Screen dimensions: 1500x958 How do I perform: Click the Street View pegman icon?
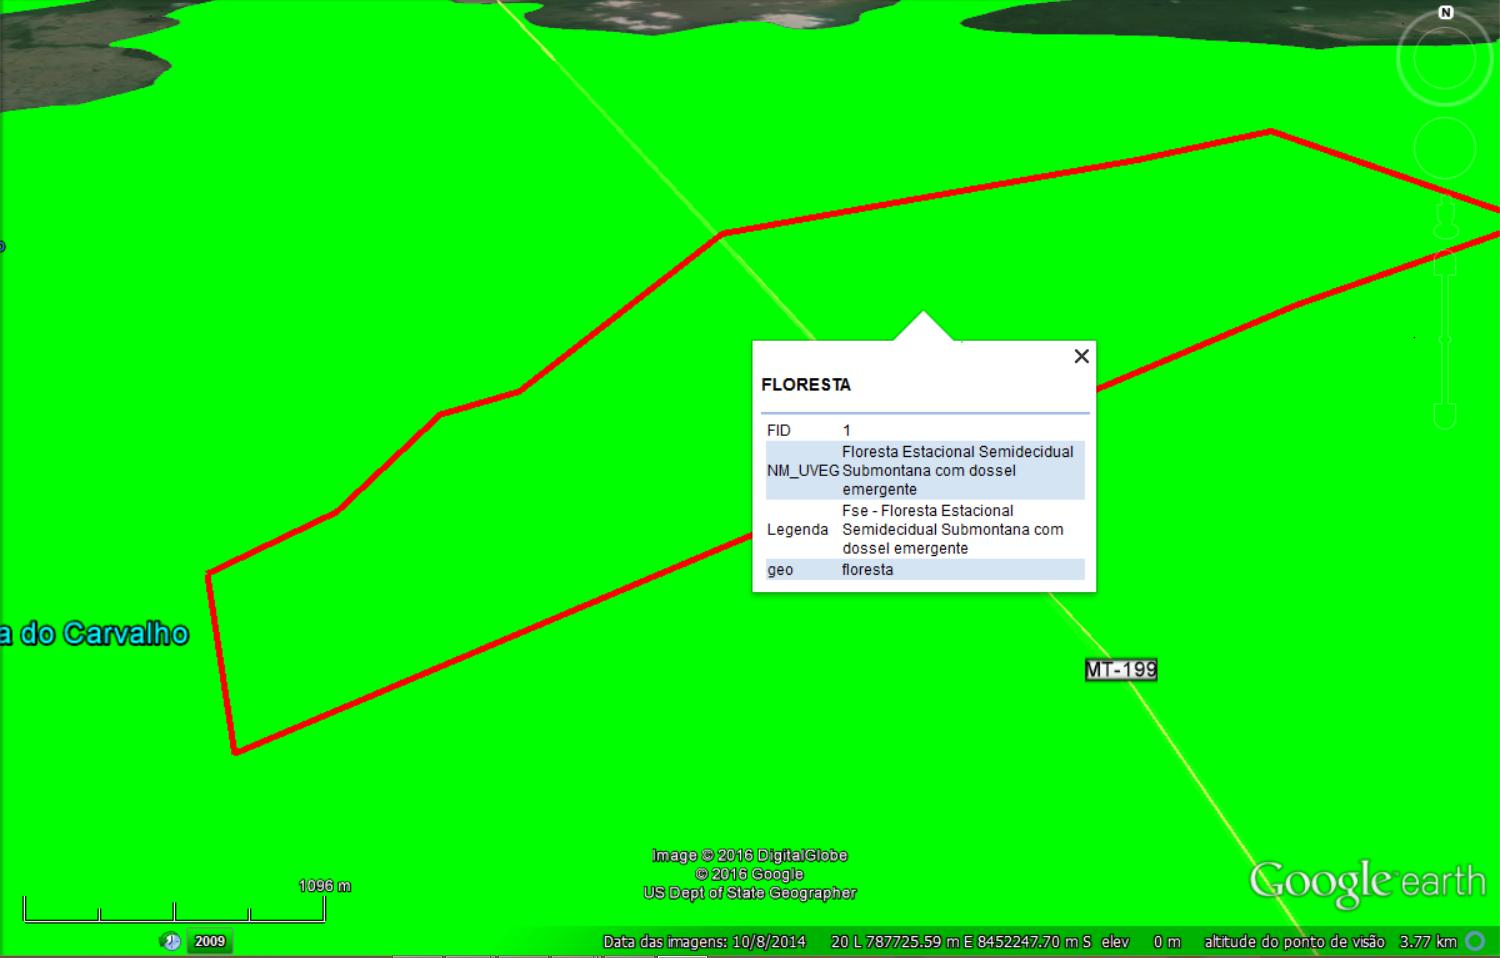(1445, 216)
